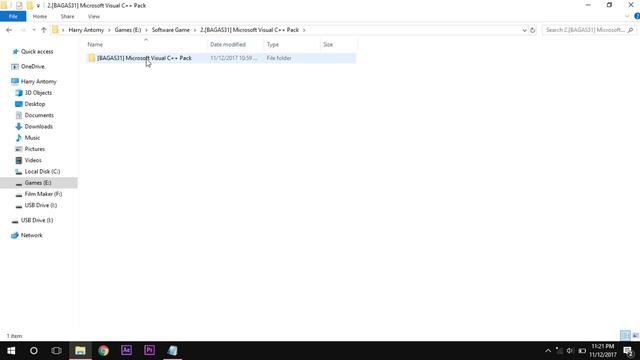Launch Google Chrome from the taskbar

click(103, 351)
